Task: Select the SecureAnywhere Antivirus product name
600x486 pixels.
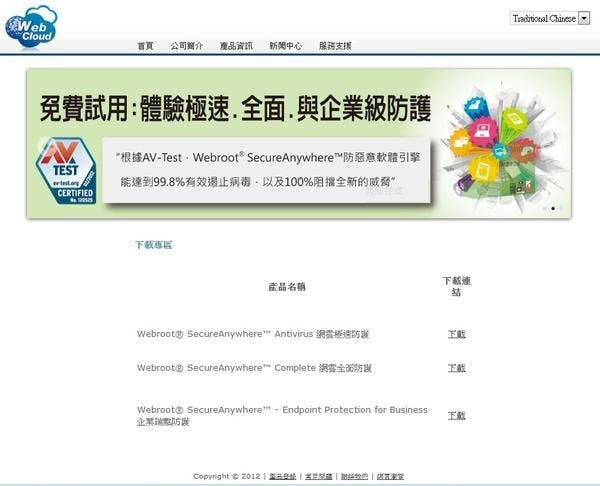Action: pos(253,334)
